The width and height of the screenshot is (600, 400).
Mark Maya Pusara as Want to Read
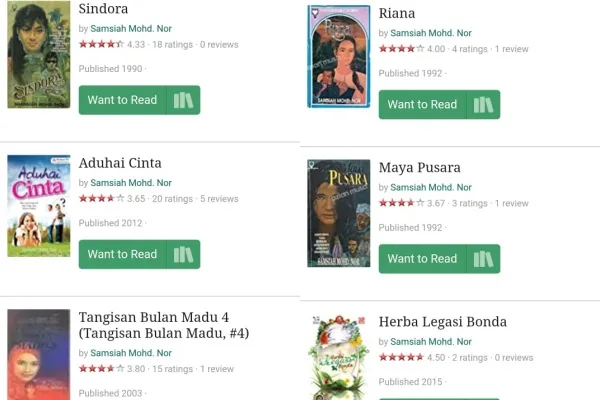[422, 259]
